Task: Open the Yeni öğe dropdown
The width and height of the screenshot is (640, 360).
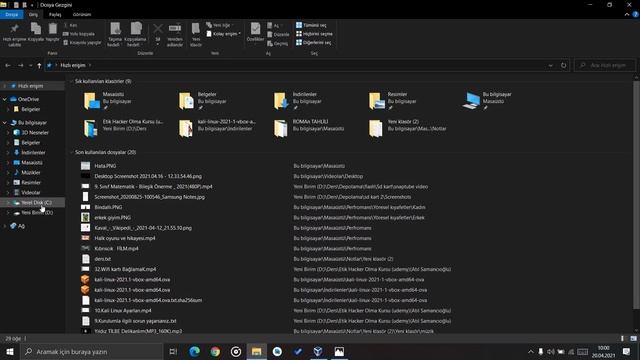Action: [x=220, y=25]
